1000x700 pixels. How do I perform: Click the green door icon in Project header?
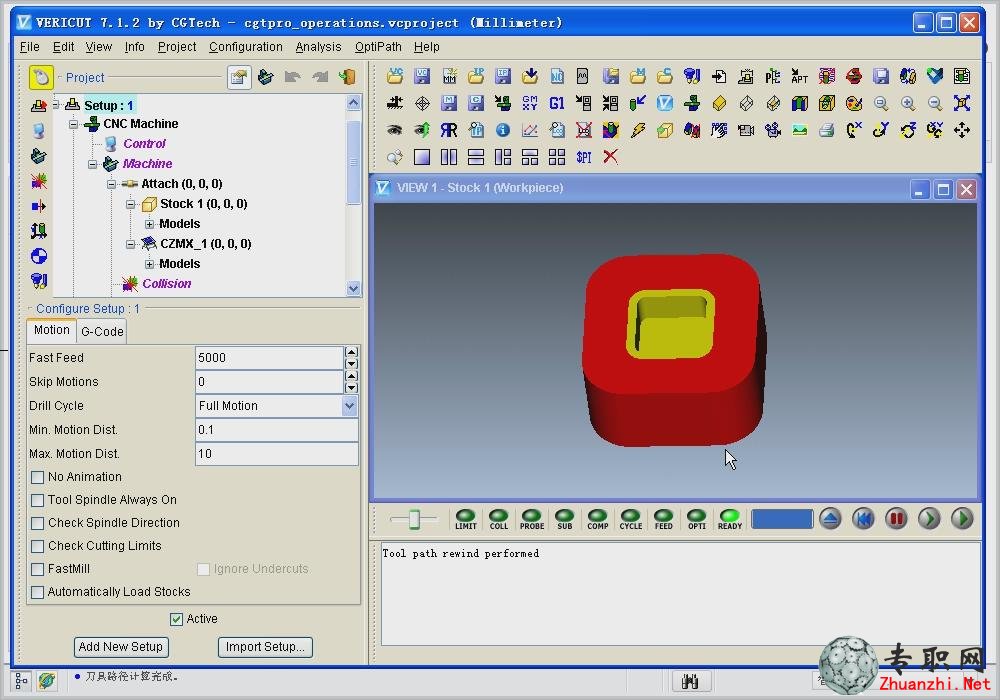pos(348,77)
